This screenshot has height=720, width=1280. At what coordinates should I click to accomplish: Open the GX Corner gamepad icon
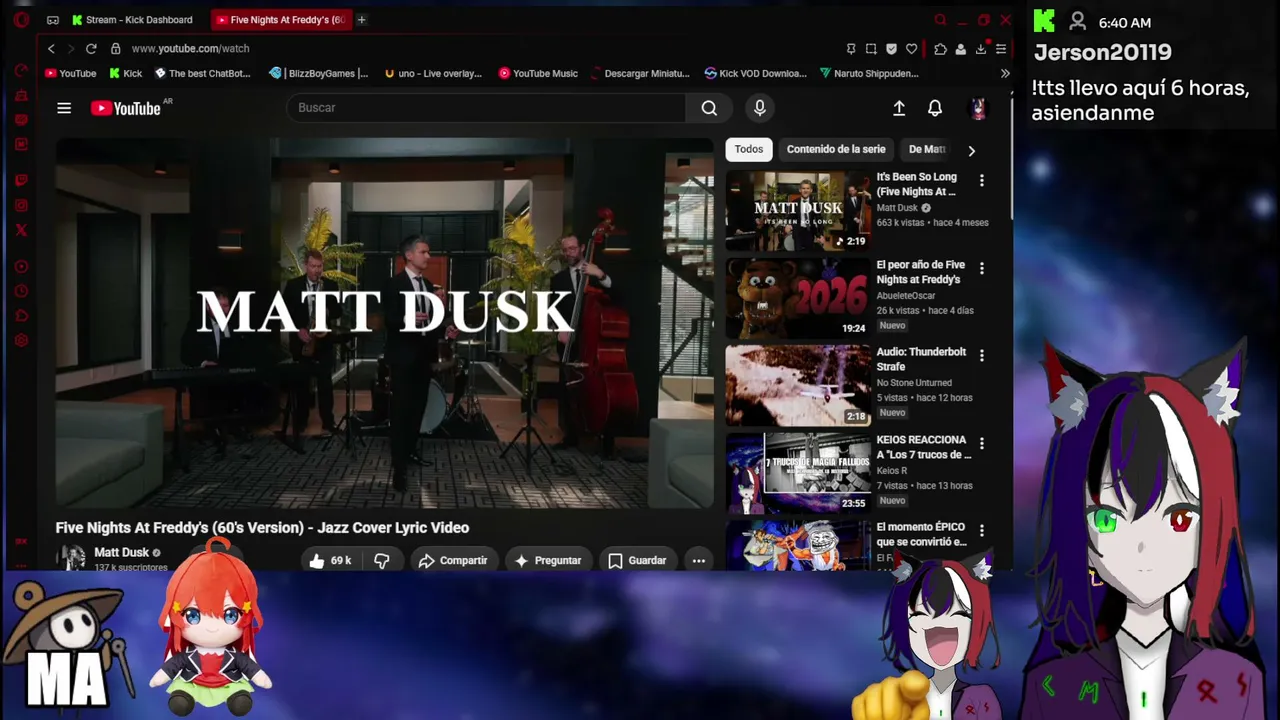tap(53, 20)
